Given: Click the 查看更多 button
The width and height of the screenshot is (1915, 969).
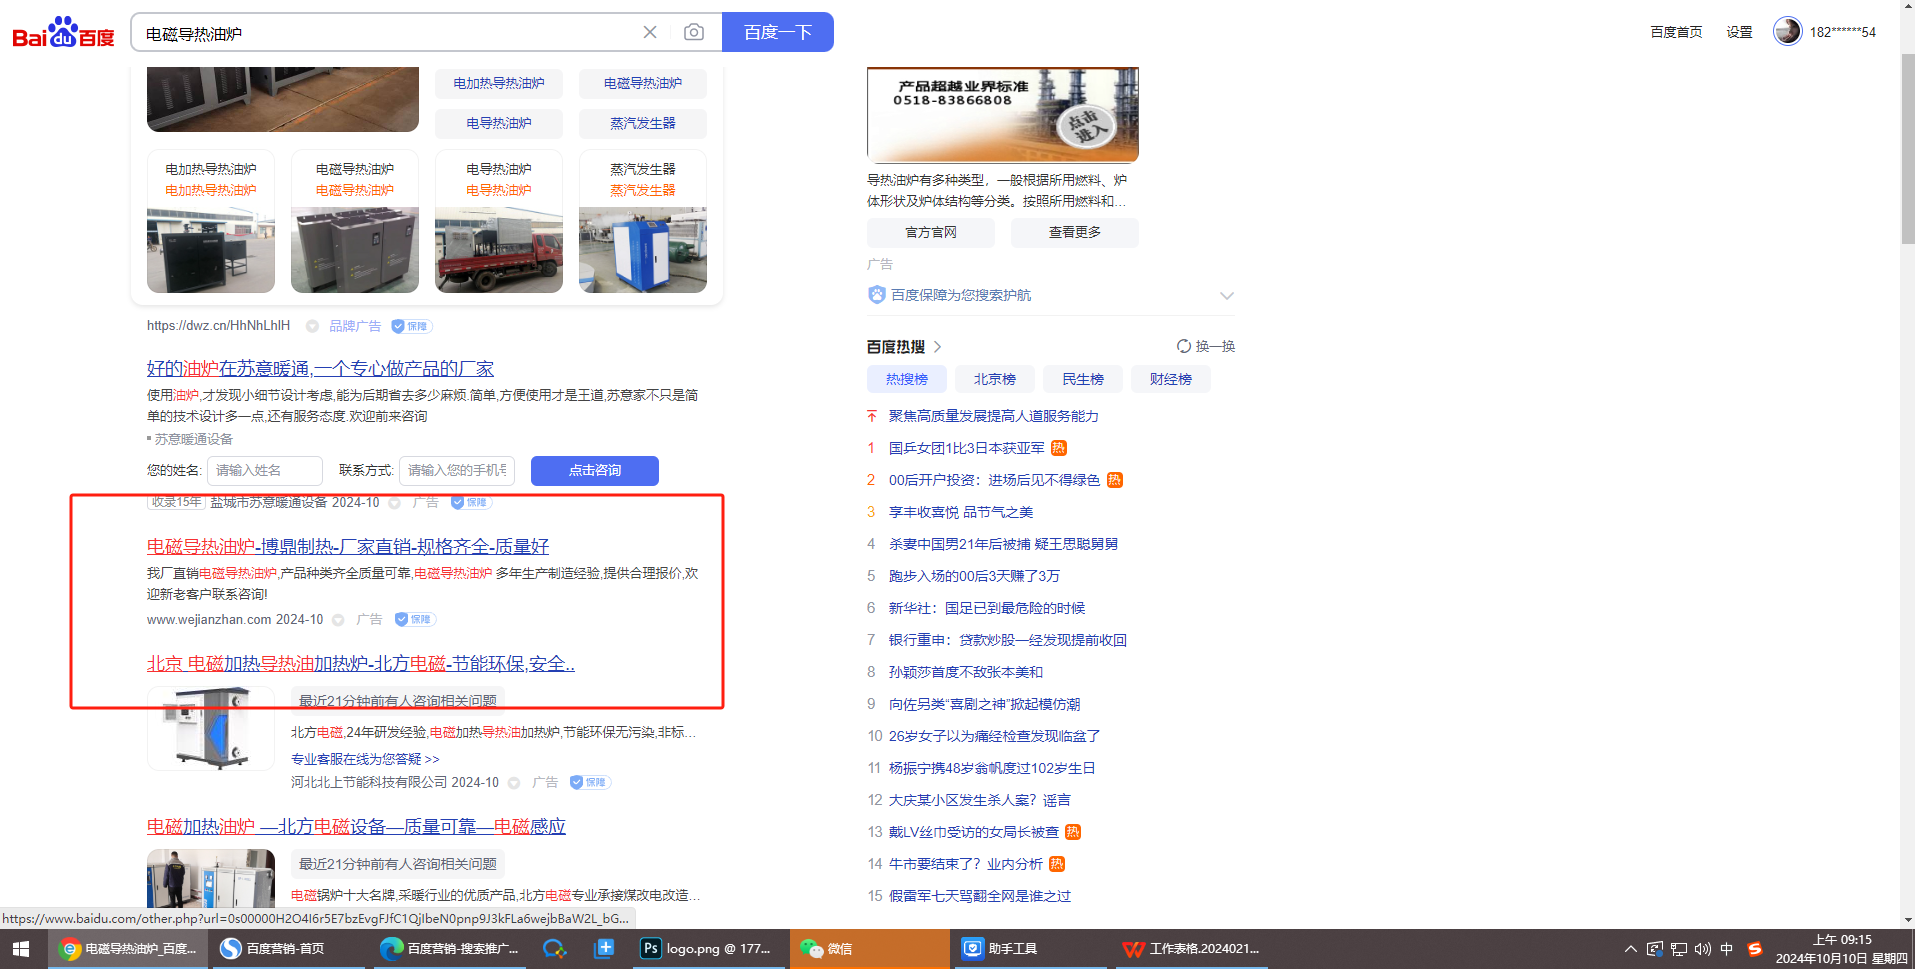Looking at the screenshot, I should click(1075, 232).
